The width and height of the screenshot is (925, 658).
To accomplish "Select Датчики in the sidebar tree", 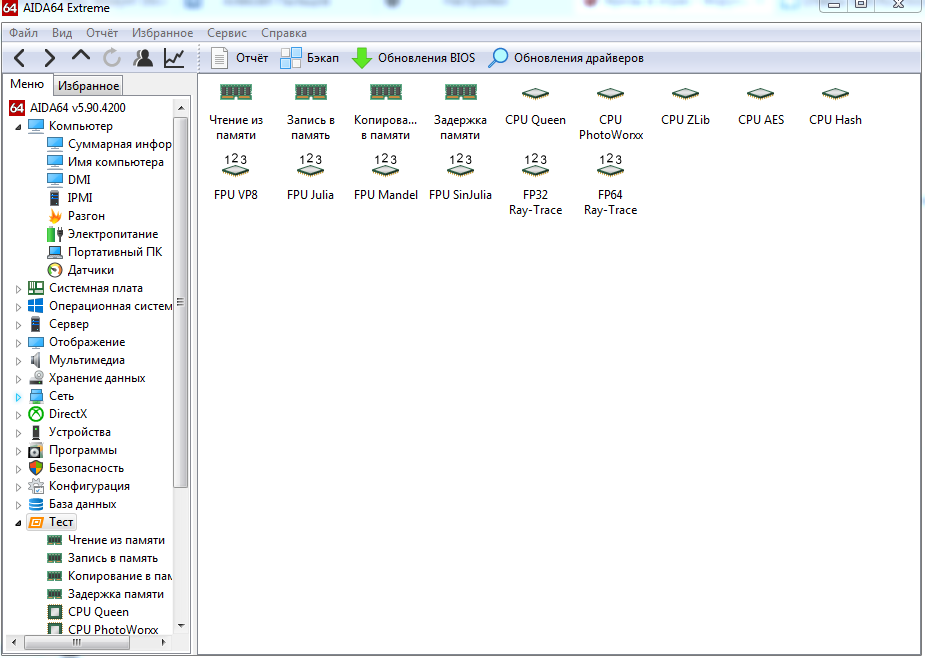I will [x=90, y=270].
